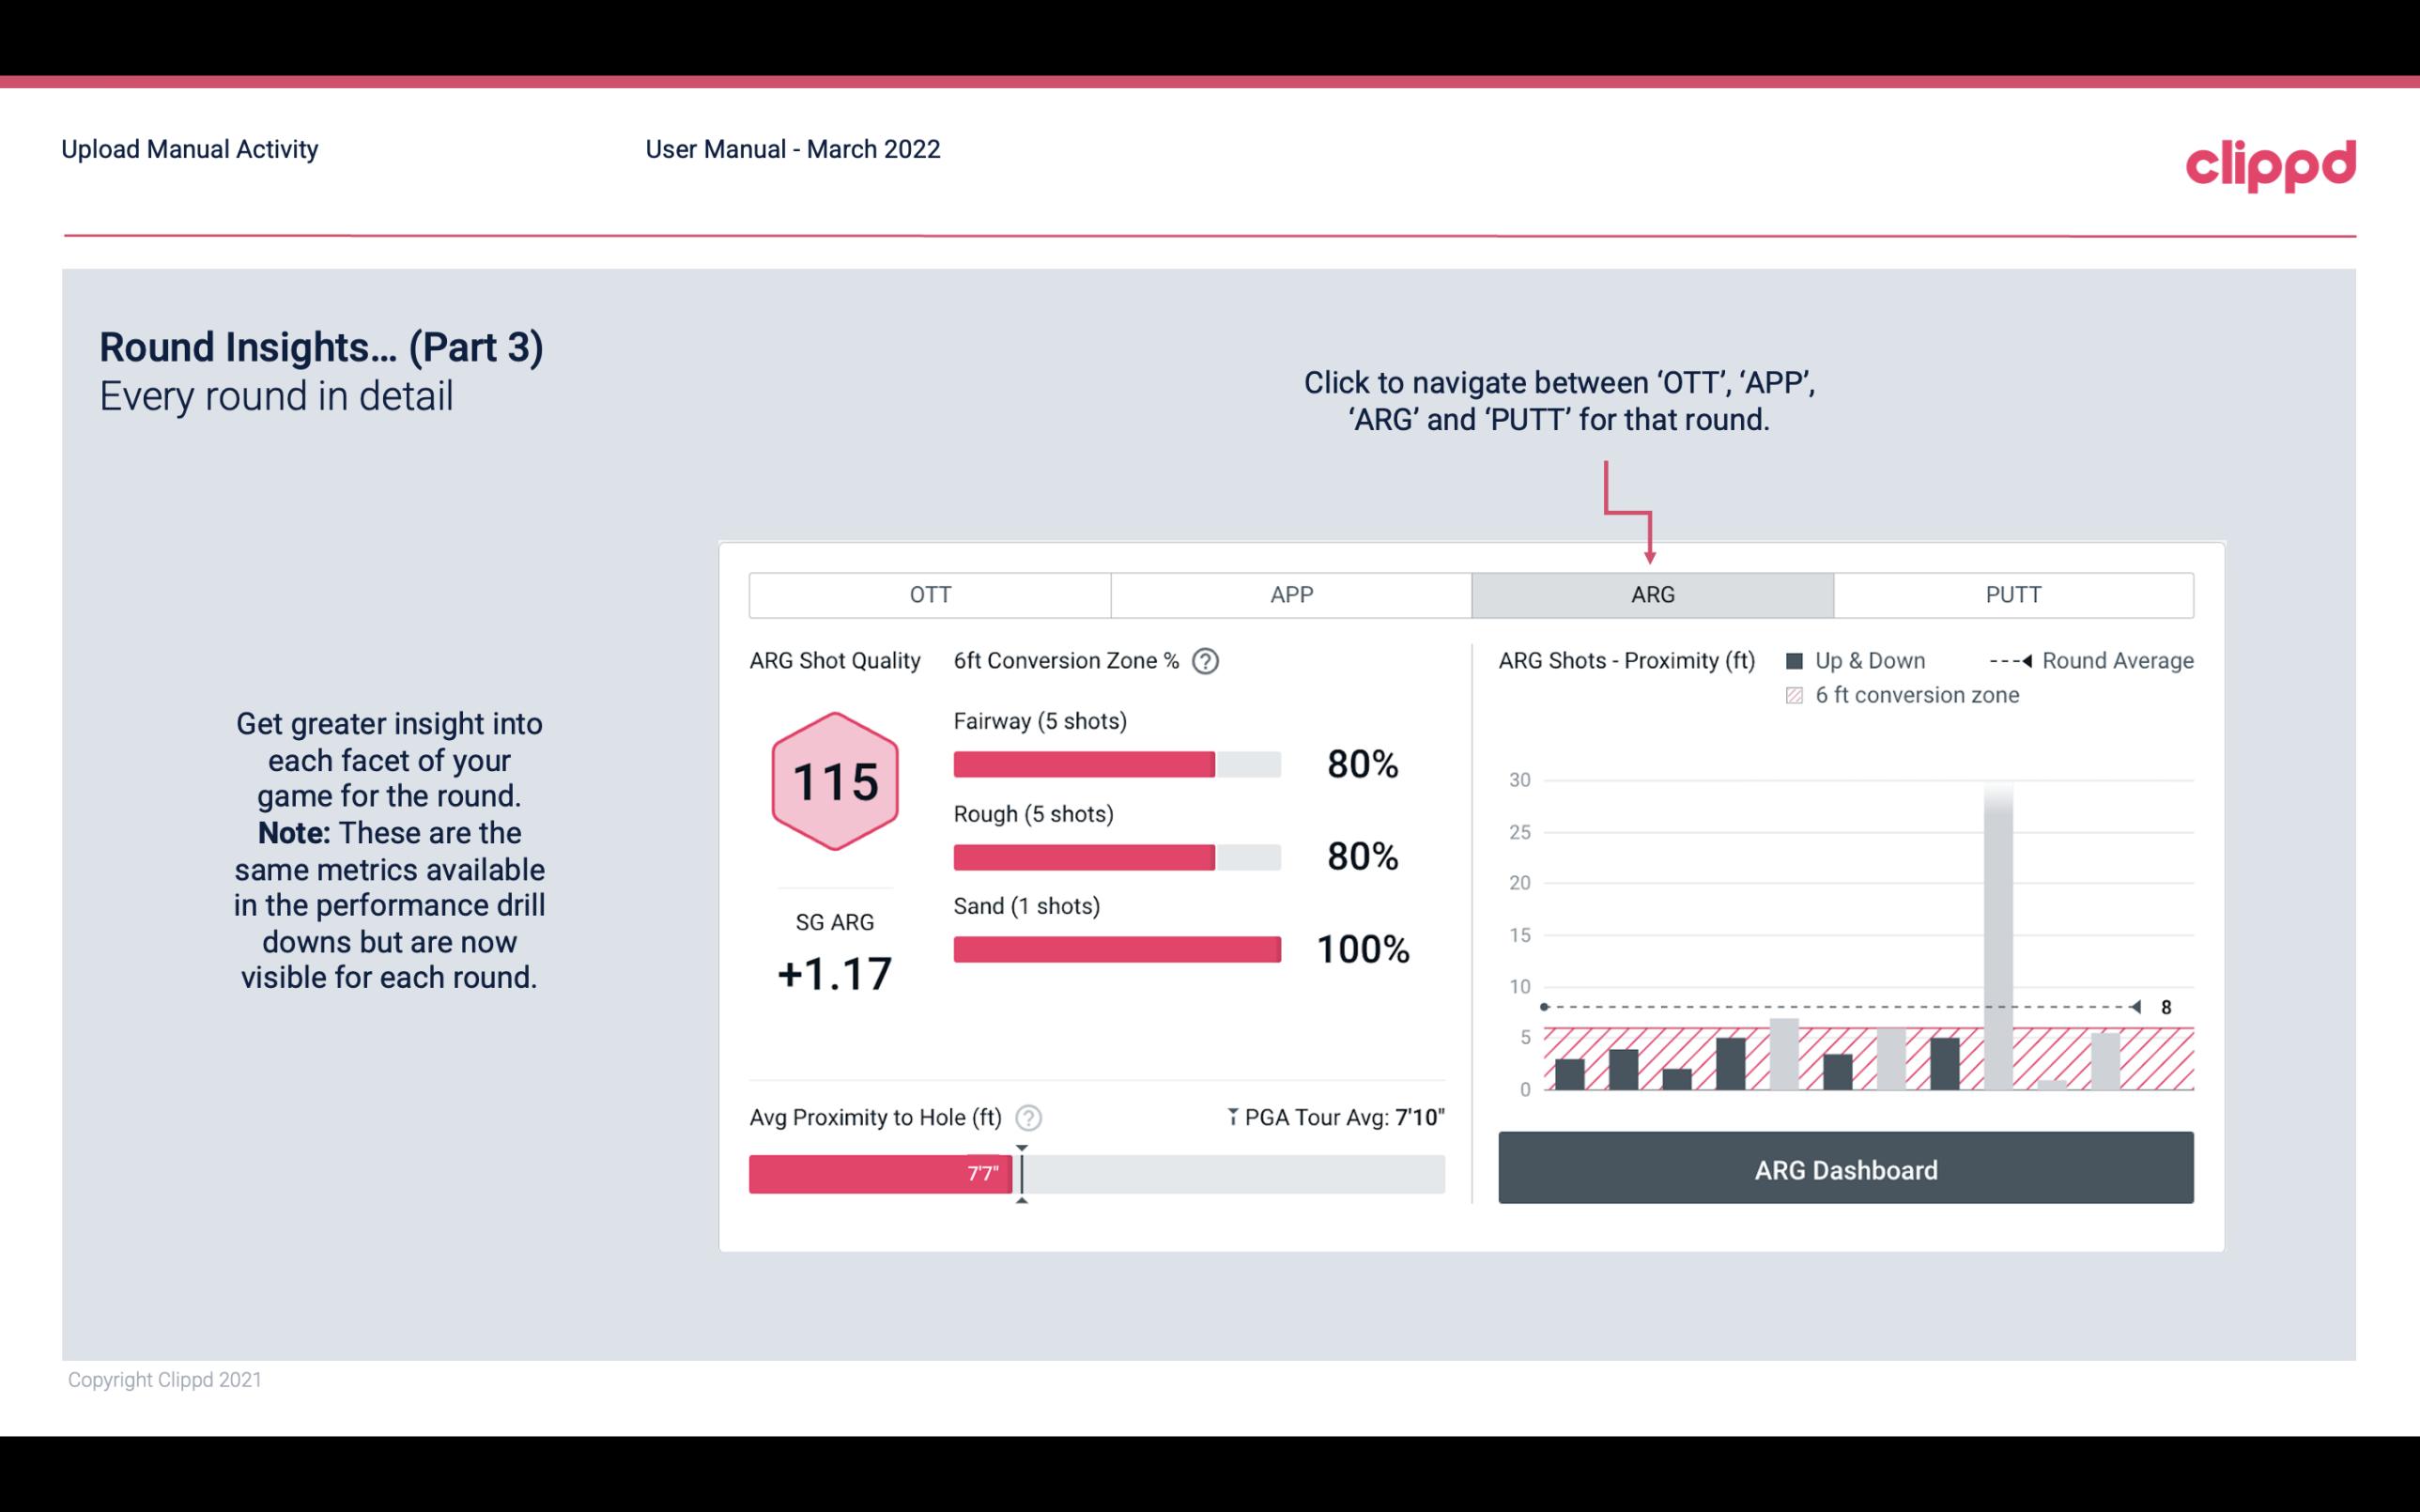Image resolution: width=2420 pixels, height=1512 pixels.
Task: Click the APP tab to switch view
Action: click(x=1288, y=595)
